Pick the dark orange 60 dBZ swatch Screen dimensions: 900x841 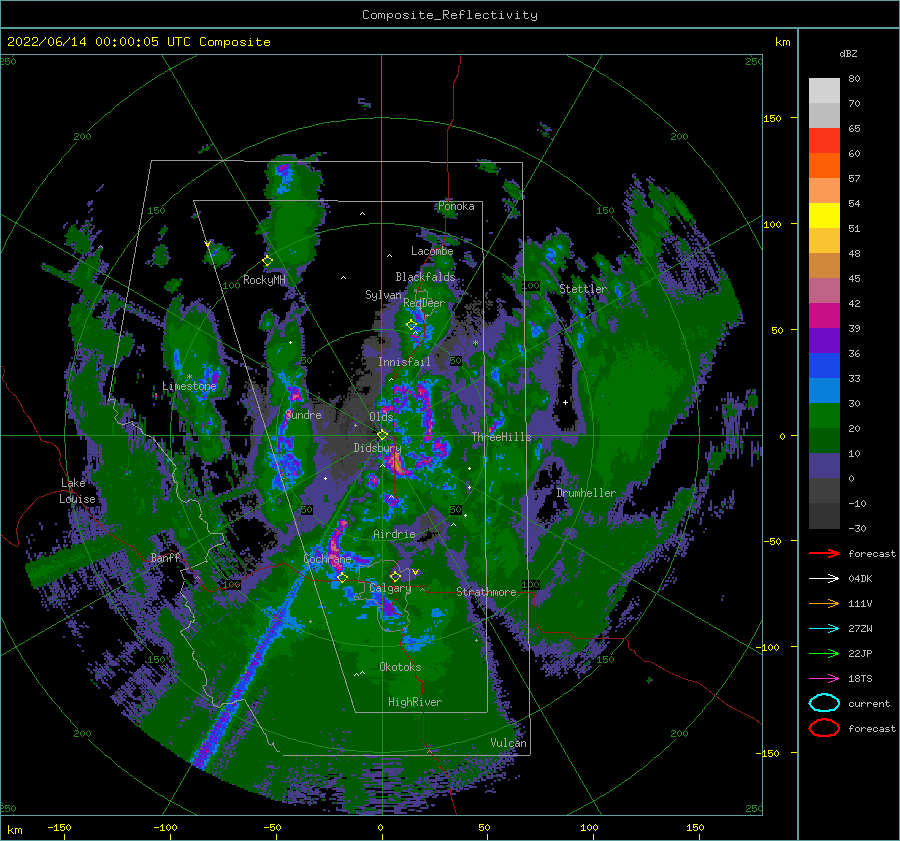point(824,165)
